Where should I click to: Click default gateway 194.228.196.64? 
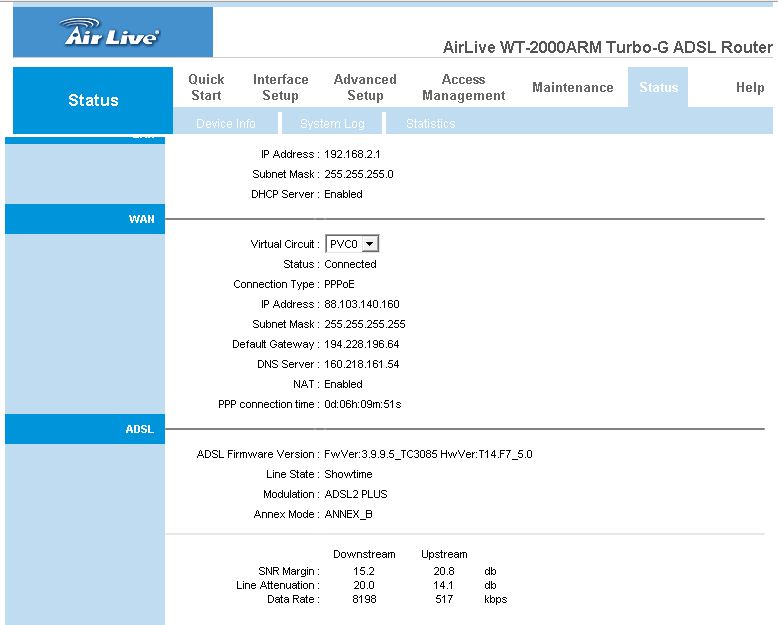(362, 344)
